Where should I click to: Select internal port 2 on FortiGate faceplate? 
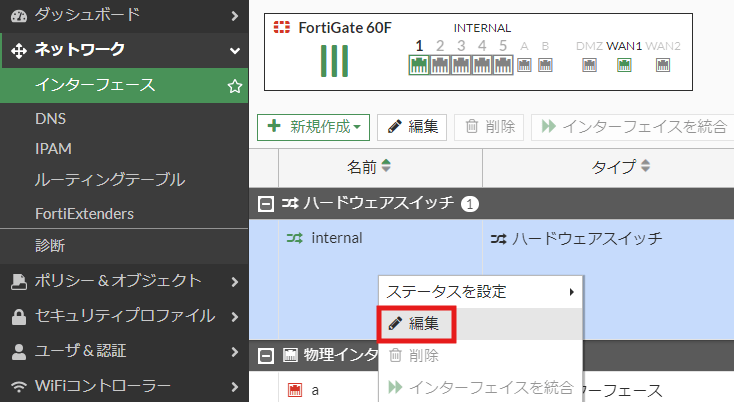coord(440,65)
